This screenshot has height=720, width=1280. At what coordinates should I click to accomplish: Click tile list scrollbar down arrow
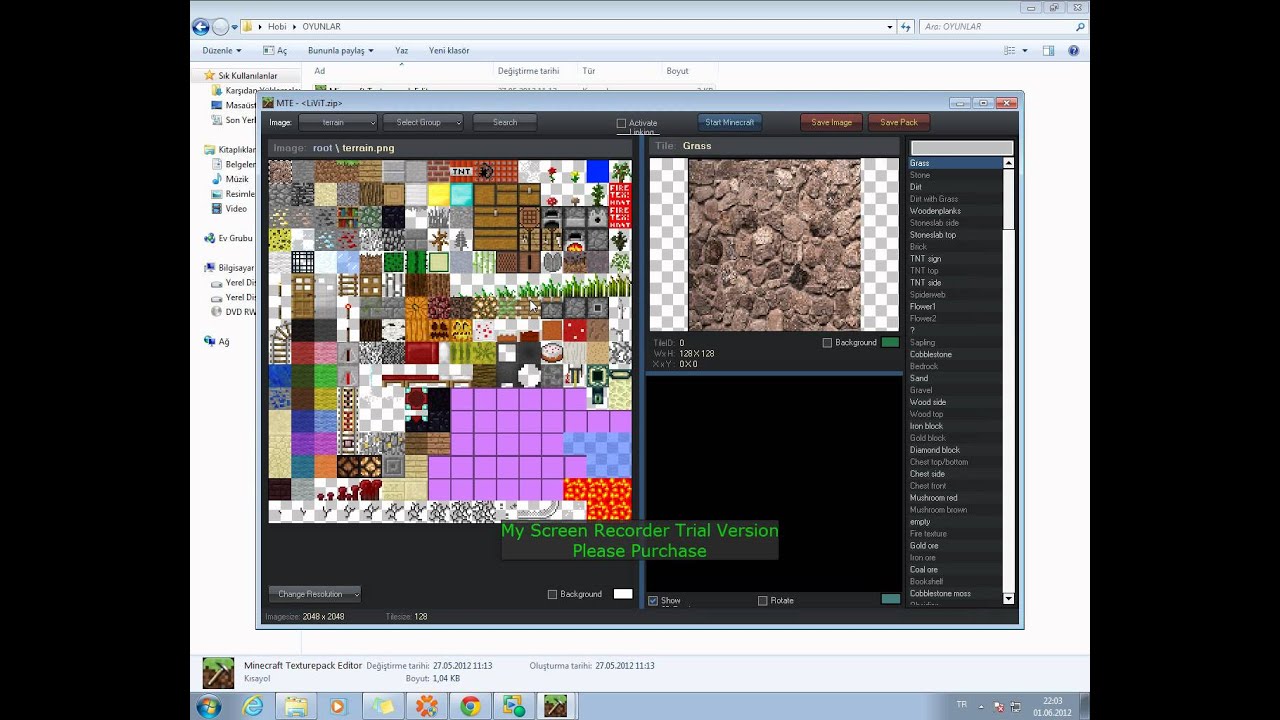pos(1008,598)
